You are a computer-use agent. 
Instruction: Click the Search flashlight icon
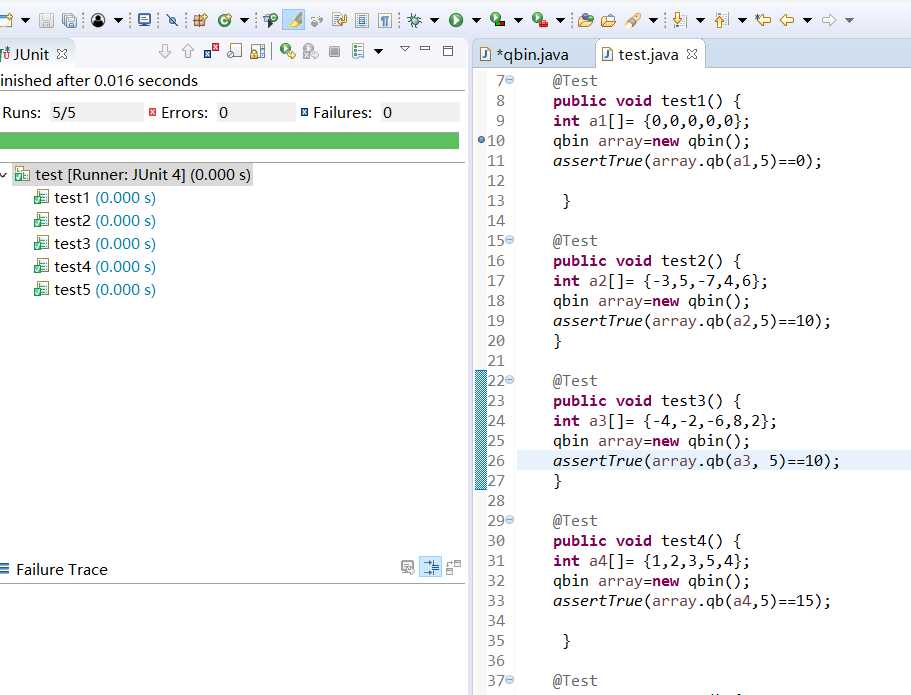pos(633,20)
